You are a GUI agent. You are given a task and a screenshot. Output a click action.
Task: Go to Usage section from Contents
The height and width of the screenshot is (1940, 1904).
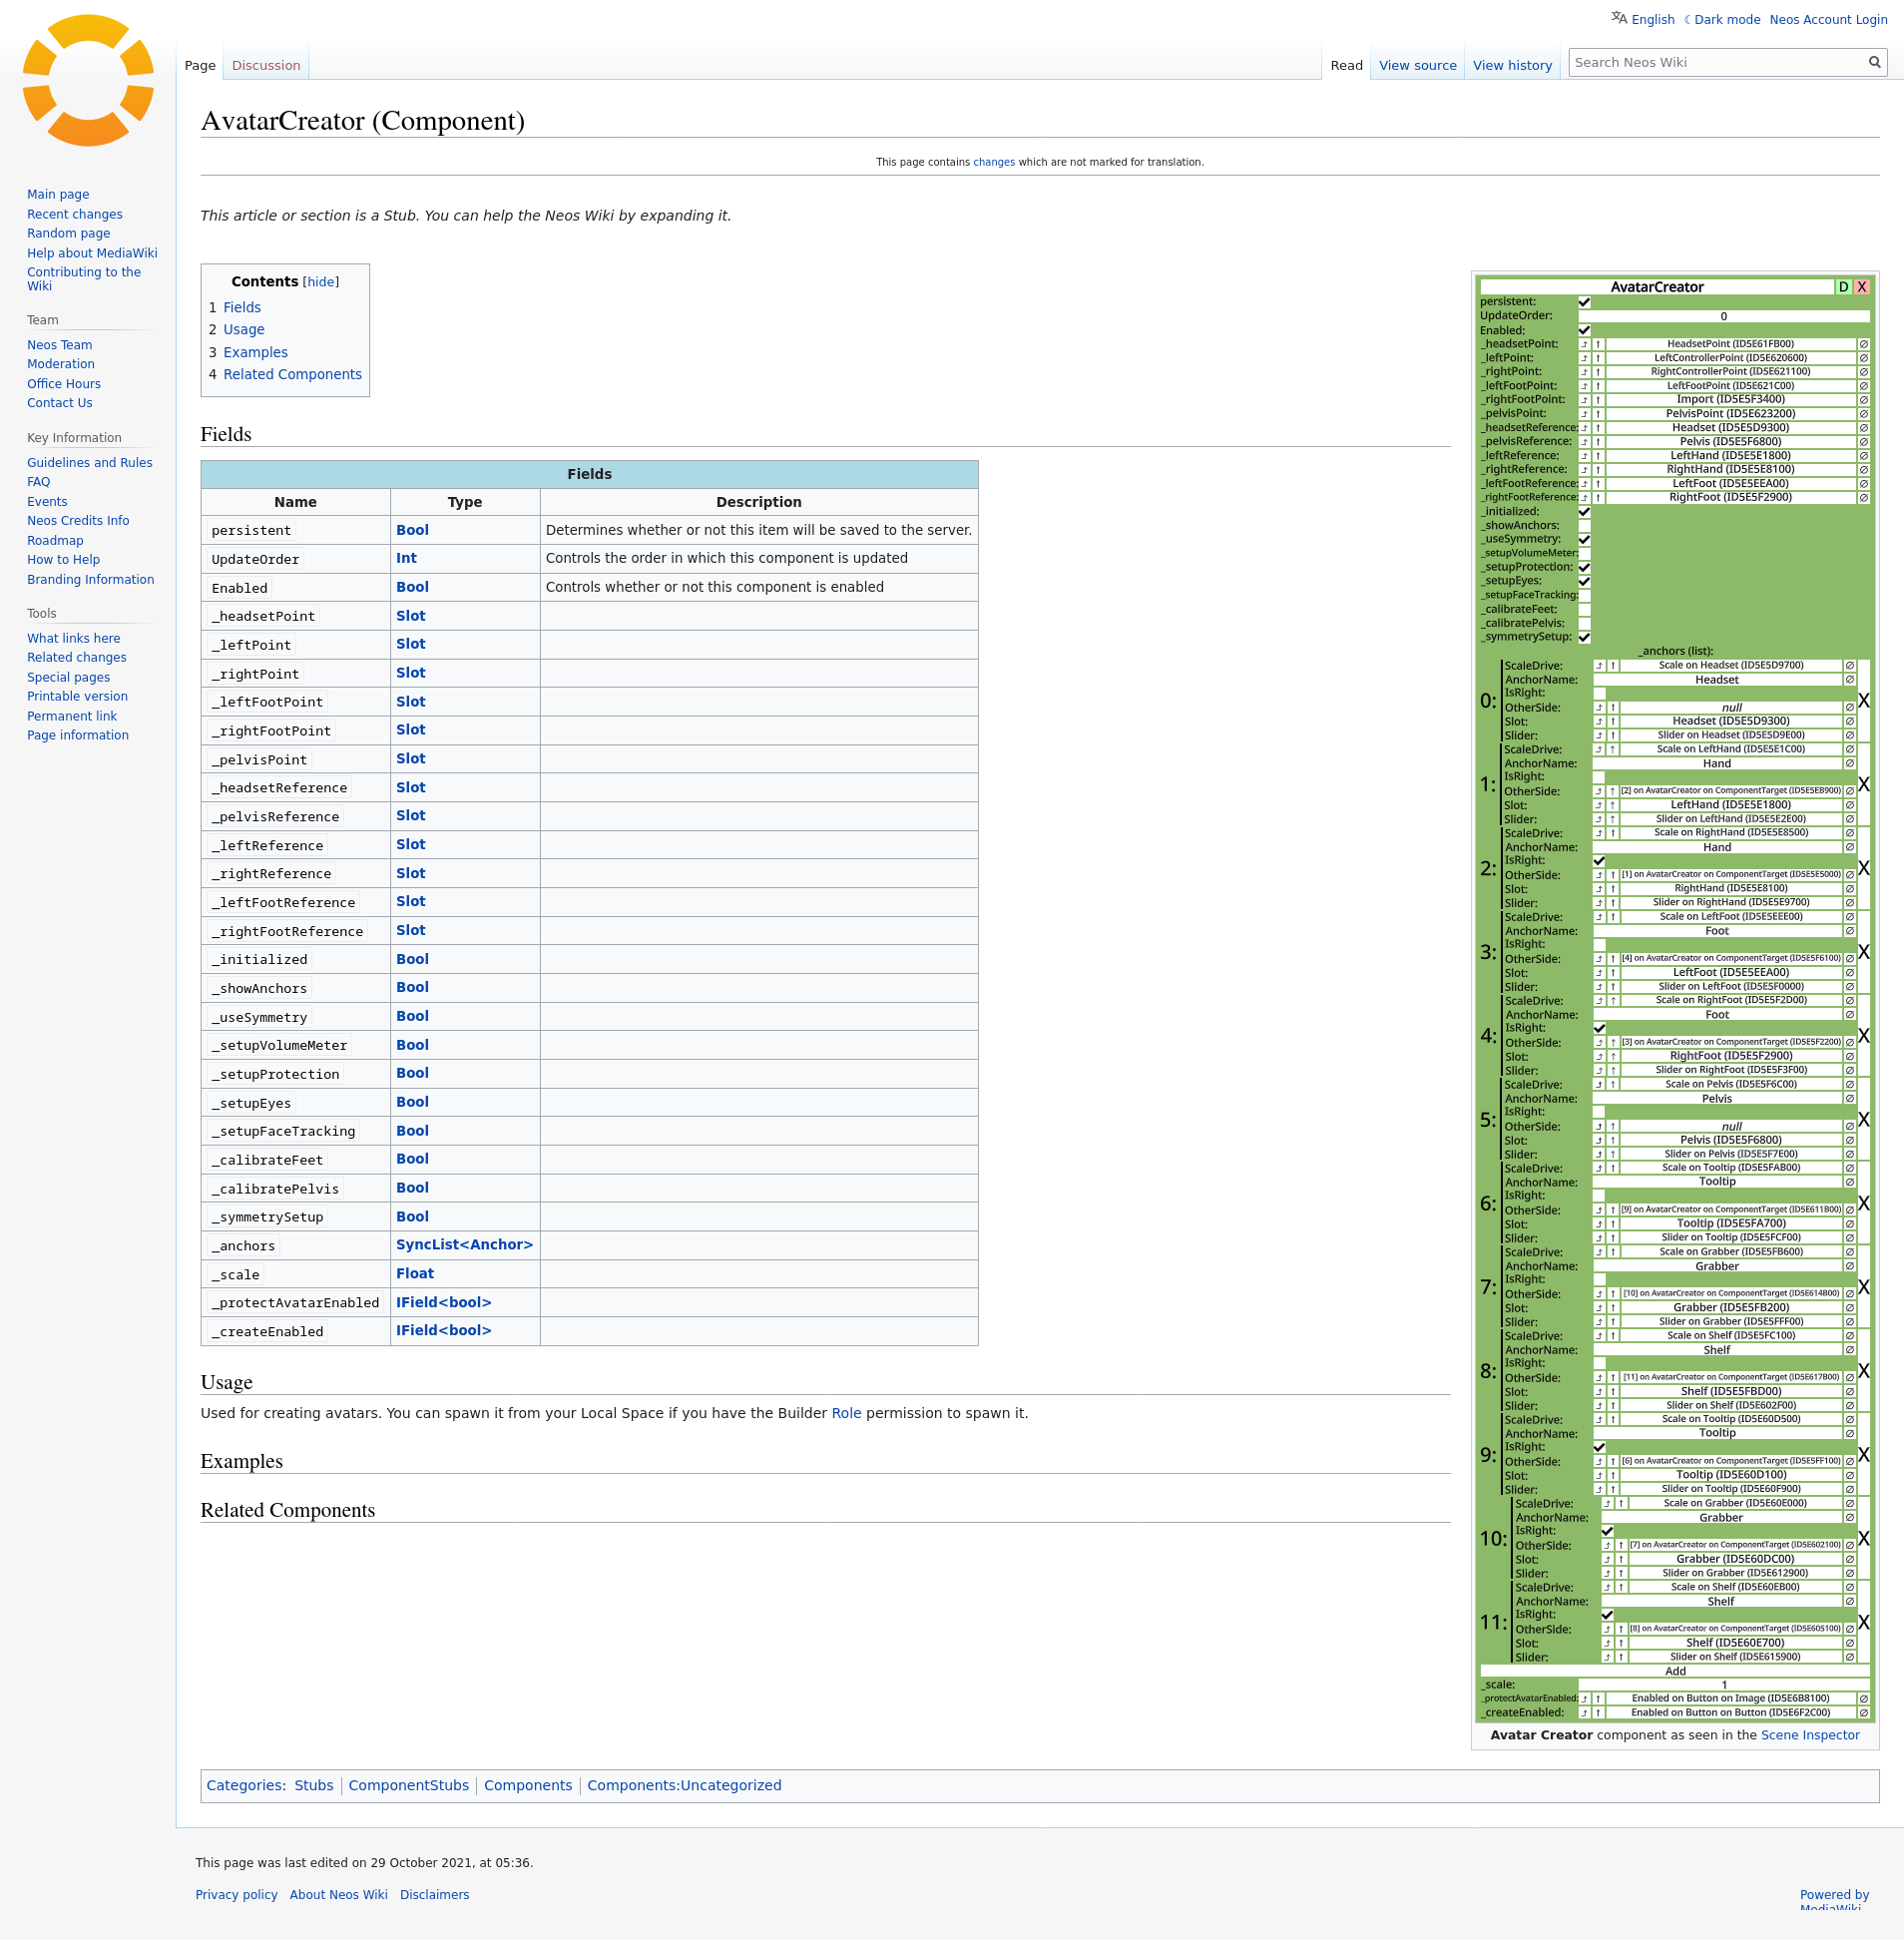click(244, 330)
